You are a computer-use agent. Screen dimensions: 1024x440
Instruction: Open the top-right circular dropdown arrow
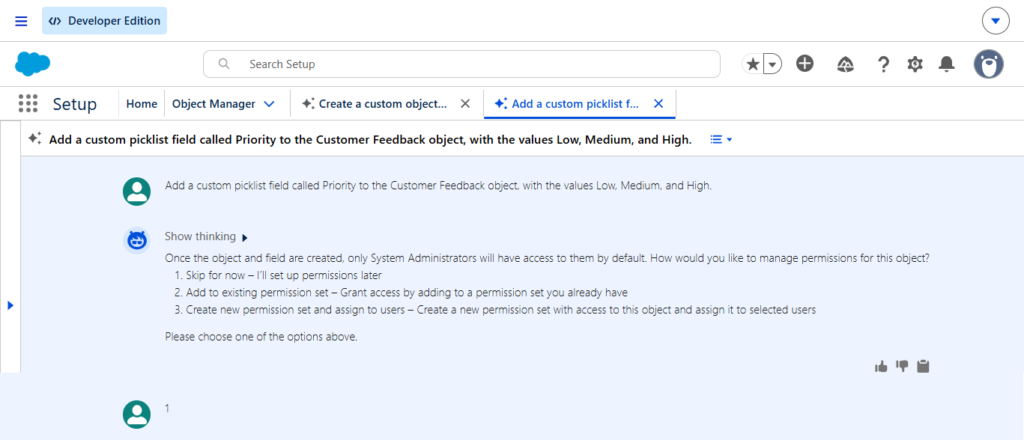(995, 21)
